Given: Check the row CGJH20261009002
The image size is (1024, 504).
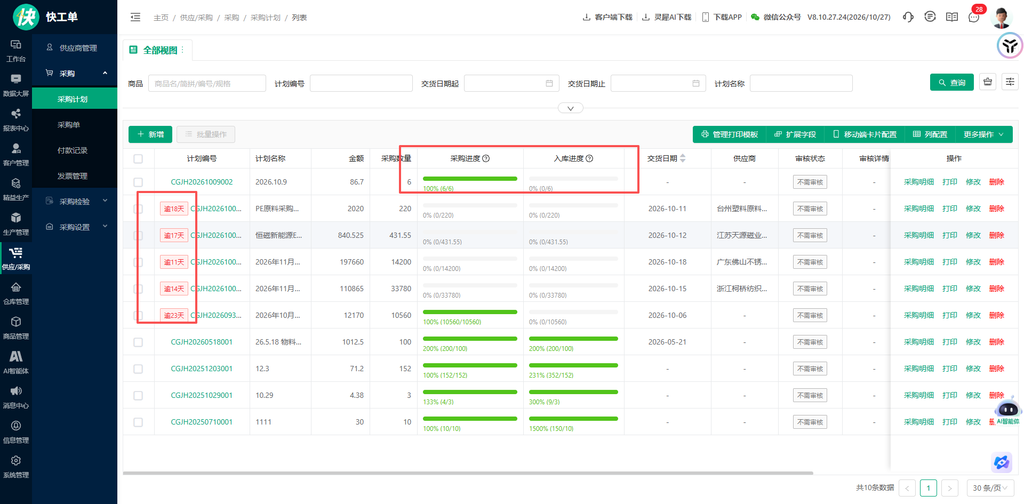Looking at the screenshot, I should coord(138,181).
